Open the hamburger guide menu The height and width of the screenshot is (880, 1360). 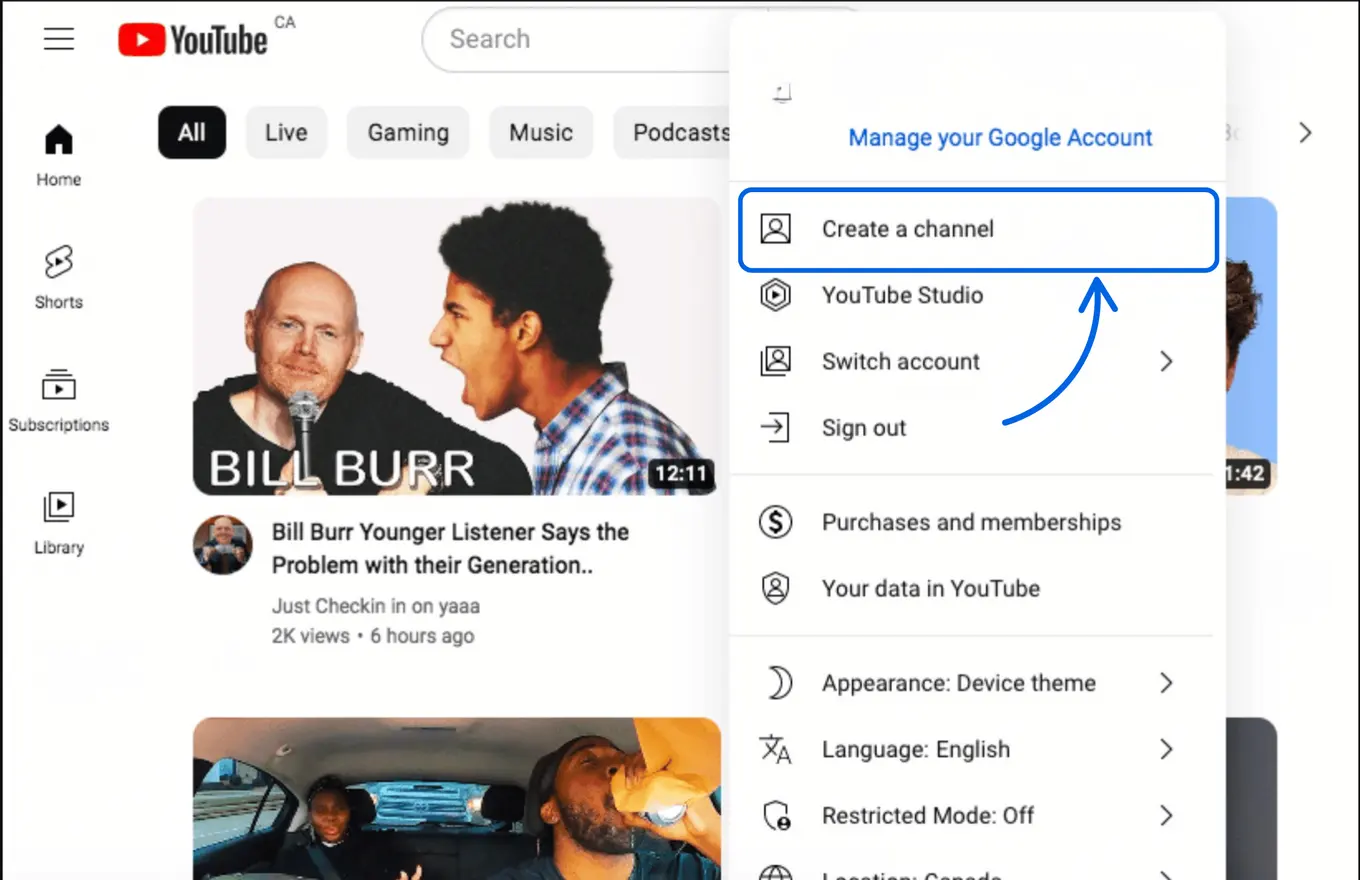tap(59, 39)
